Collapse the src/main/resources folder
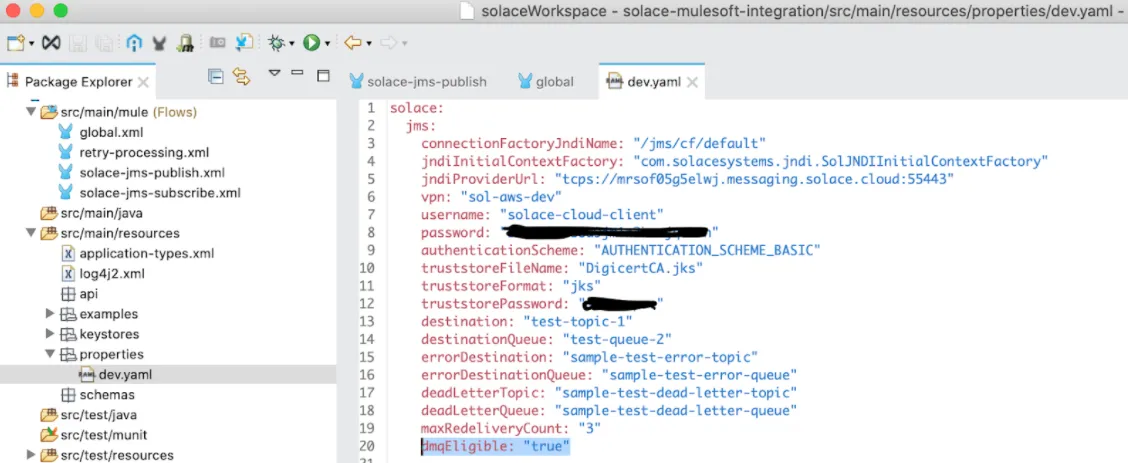This screenshot has width=1128, height=463. pyautogui.click(x=30, y=233)
